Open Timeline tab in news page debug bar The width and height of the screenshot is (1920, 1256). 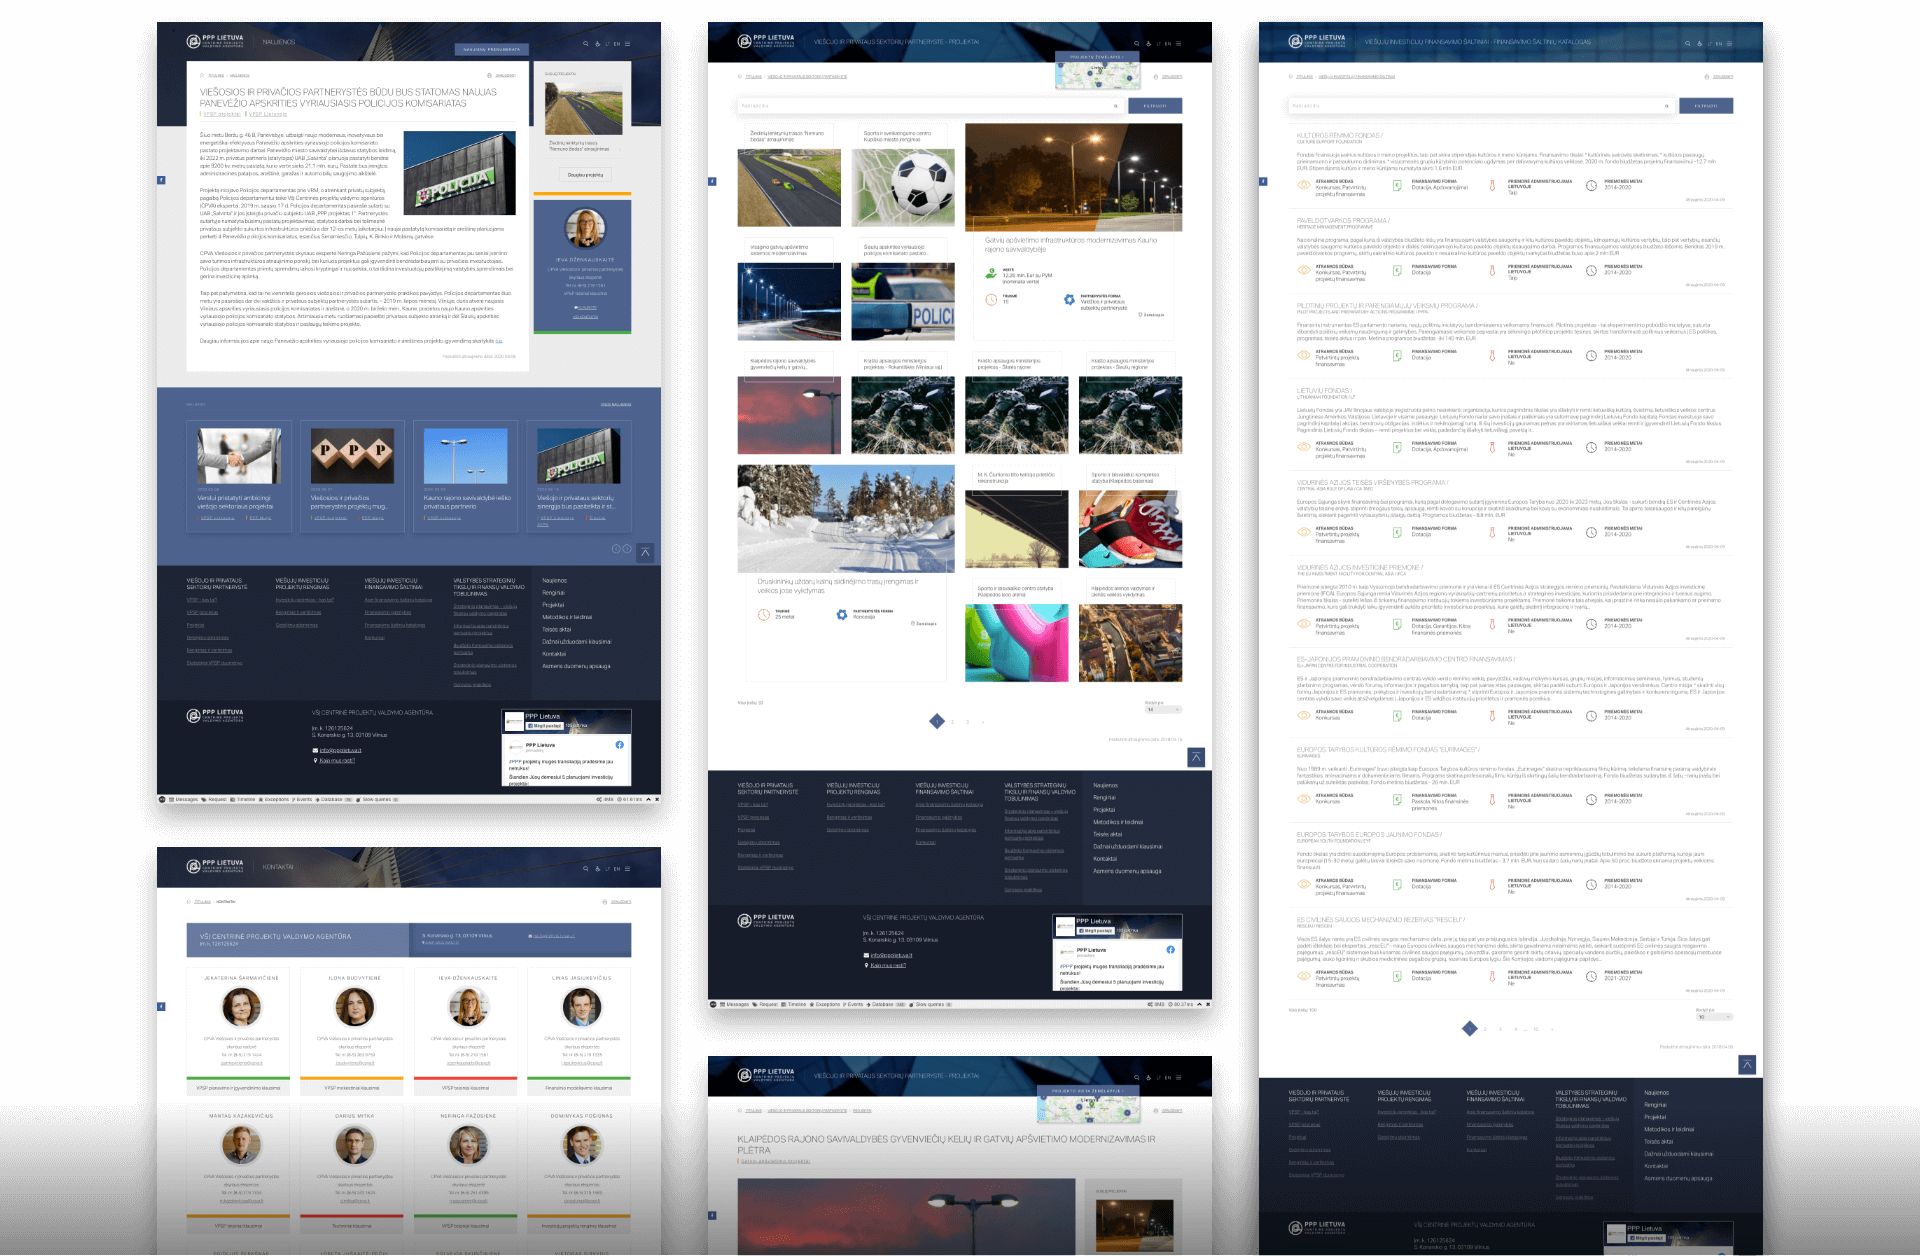point(244,799)
